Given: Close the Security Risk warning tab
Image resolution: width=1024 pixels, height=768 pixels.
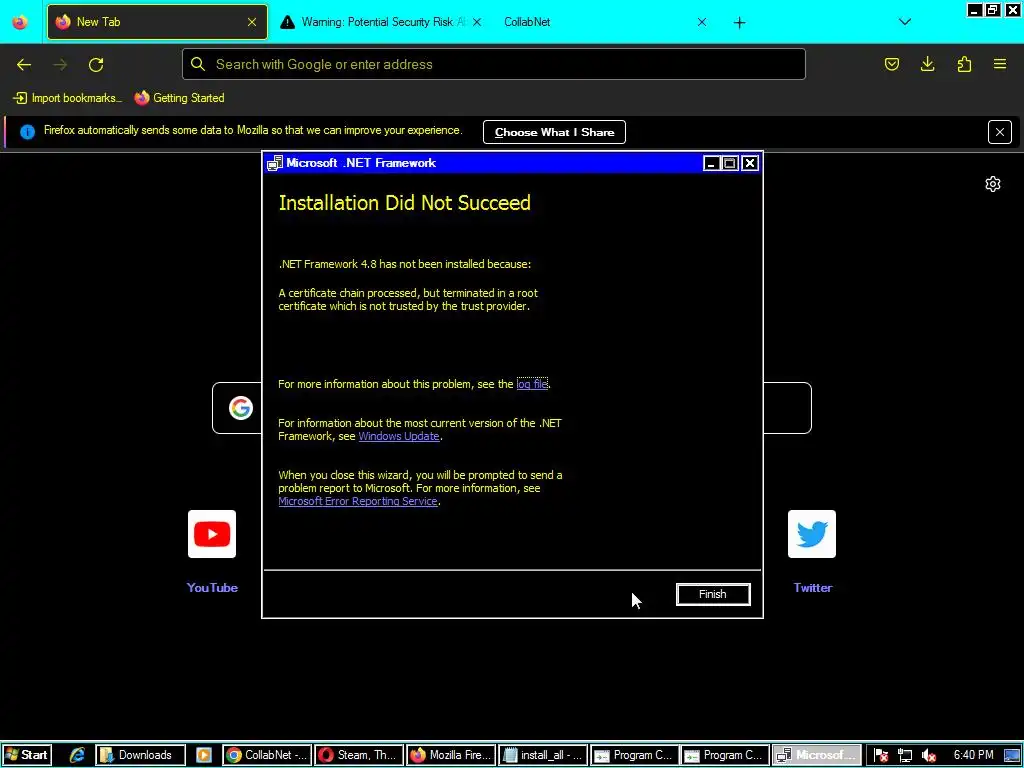Looking at the screenshot, I should click(477, 22).
